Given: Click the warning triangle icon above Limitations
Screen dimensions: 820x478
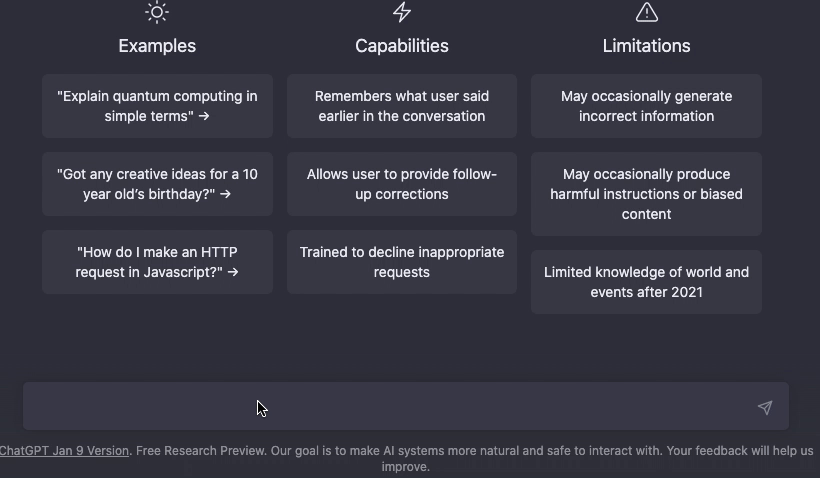Looking at the screenshot, I should pos(646,12).
